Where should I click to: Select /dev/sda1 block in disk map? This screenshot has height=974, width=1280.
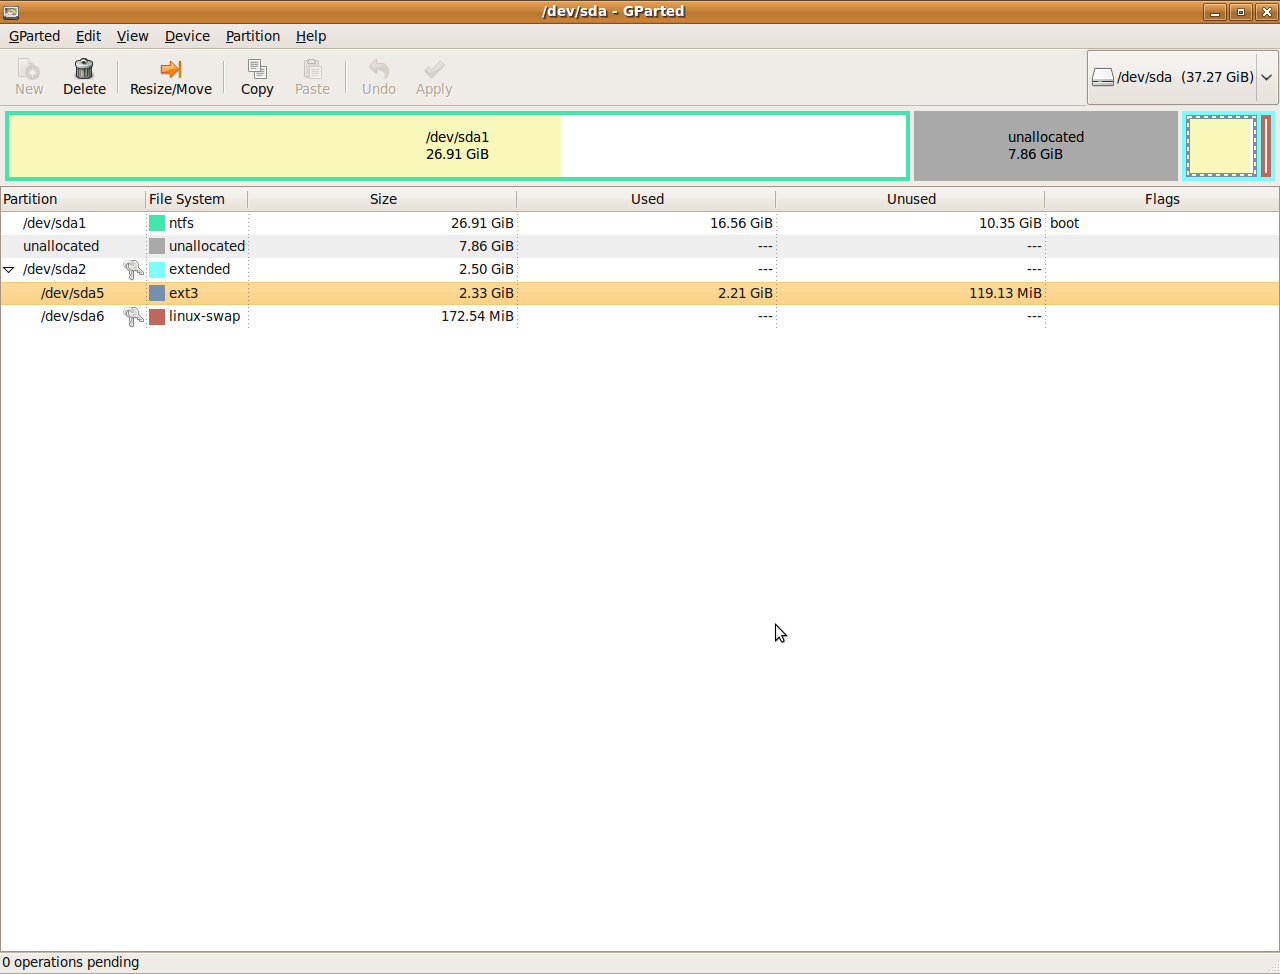tap(458, 146)
